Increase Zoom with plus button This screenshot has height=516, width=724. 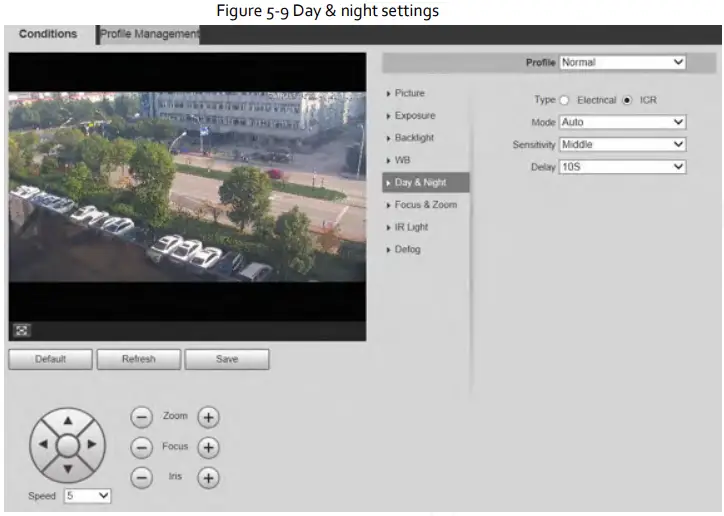click(208, 417)
